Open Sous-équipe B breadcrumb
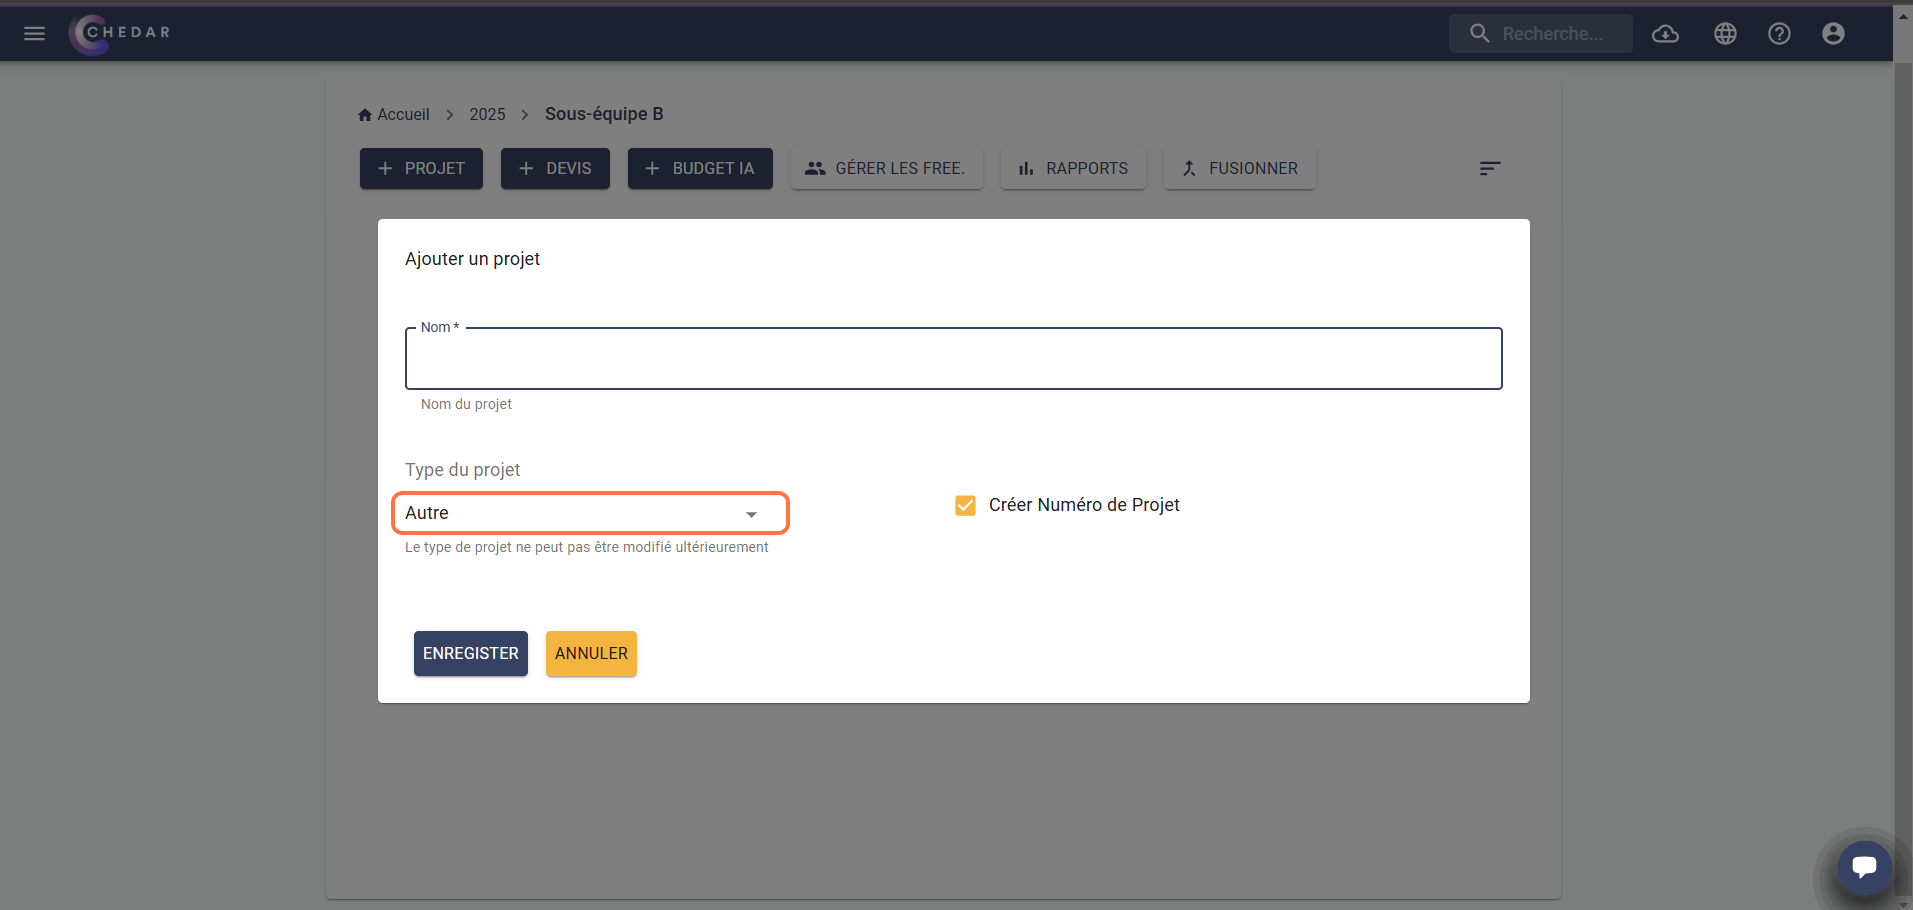1913x910 pixels. (x=604, y=114)
